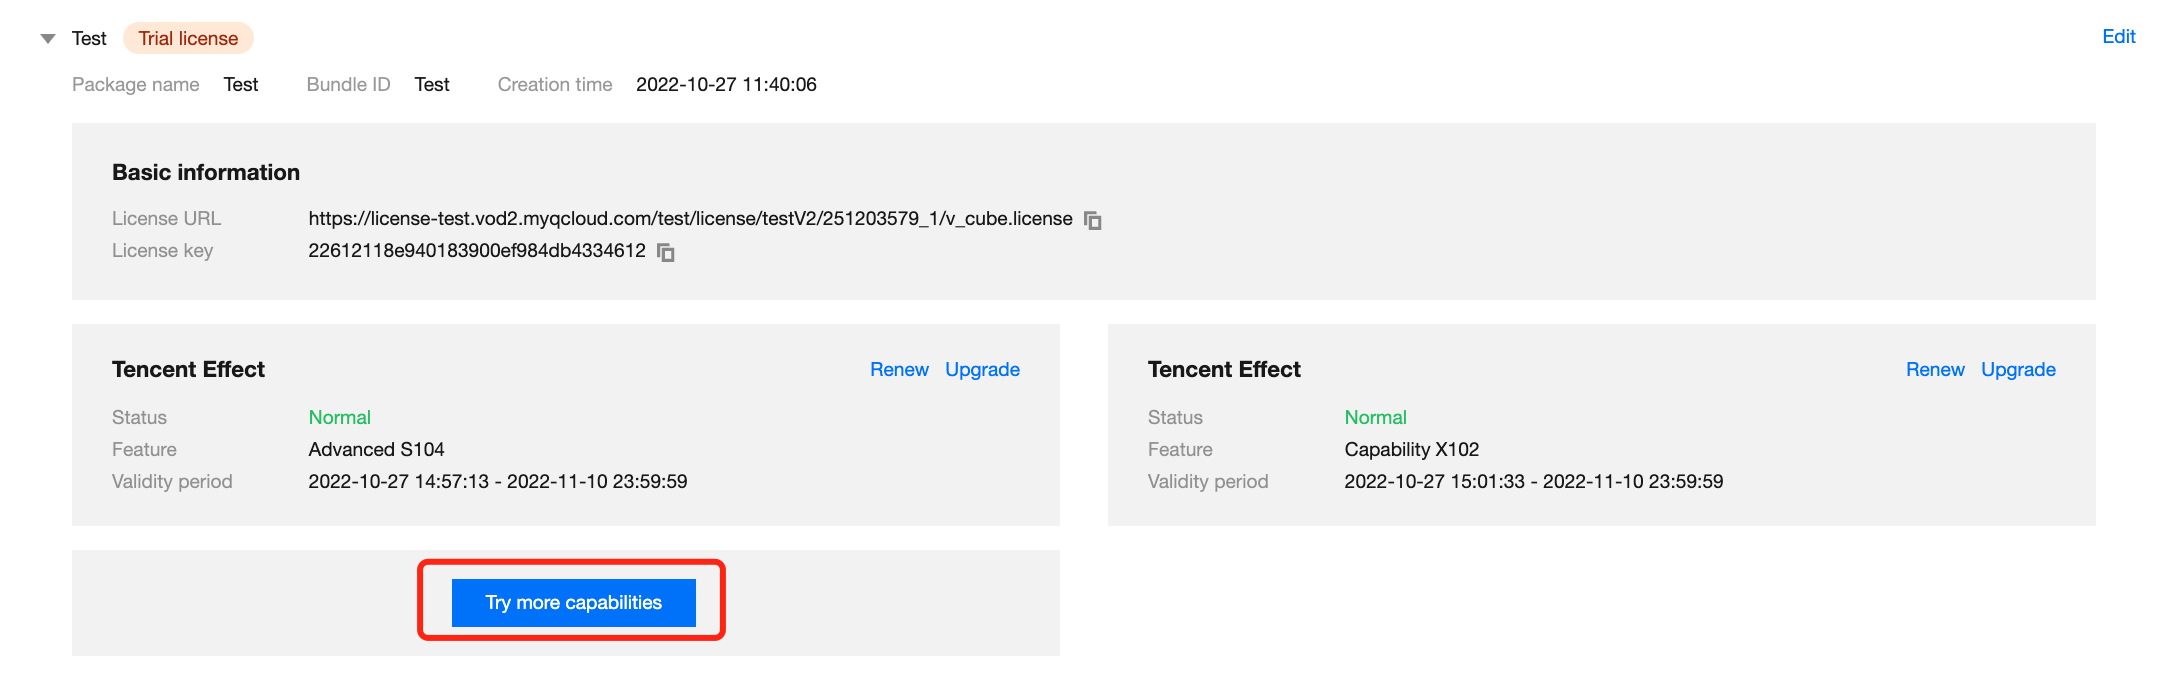Click the Trial license badge
The image size is (2174, 678).
(188, 39)
